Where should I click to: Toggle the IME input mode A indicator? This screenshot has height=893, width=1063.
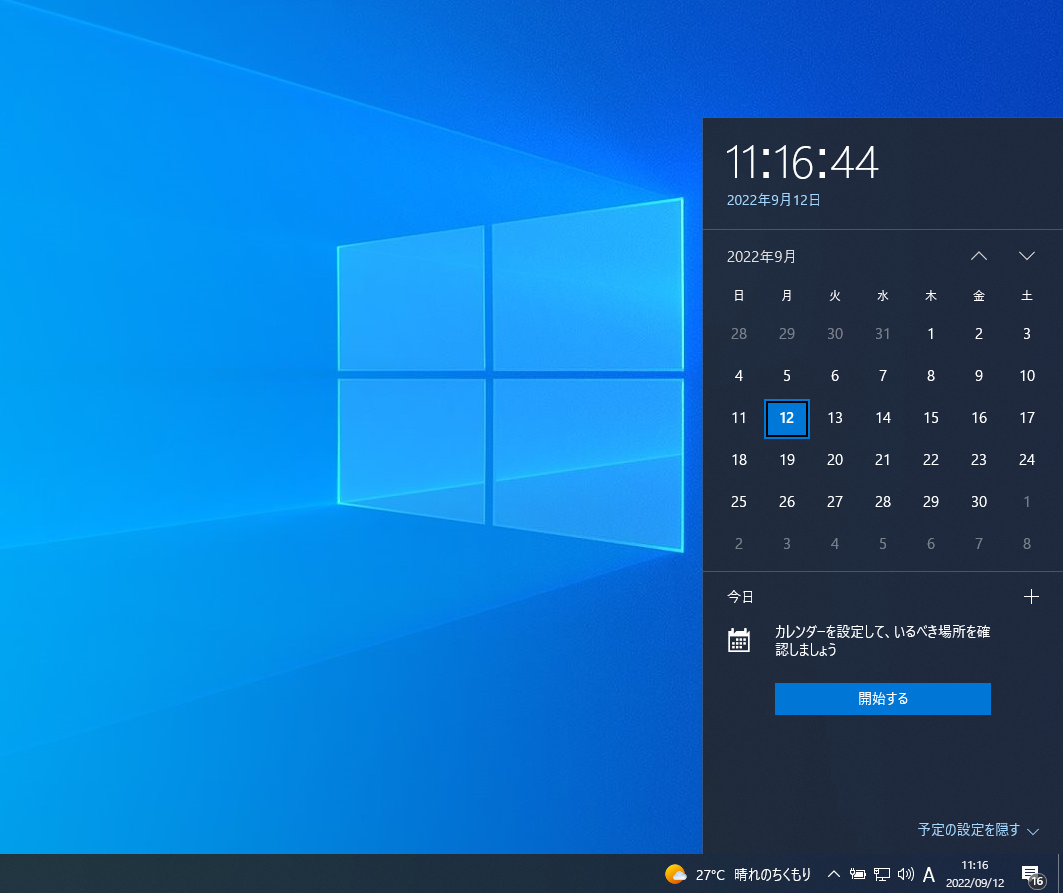pyautogui.click(x=929, y=875)
